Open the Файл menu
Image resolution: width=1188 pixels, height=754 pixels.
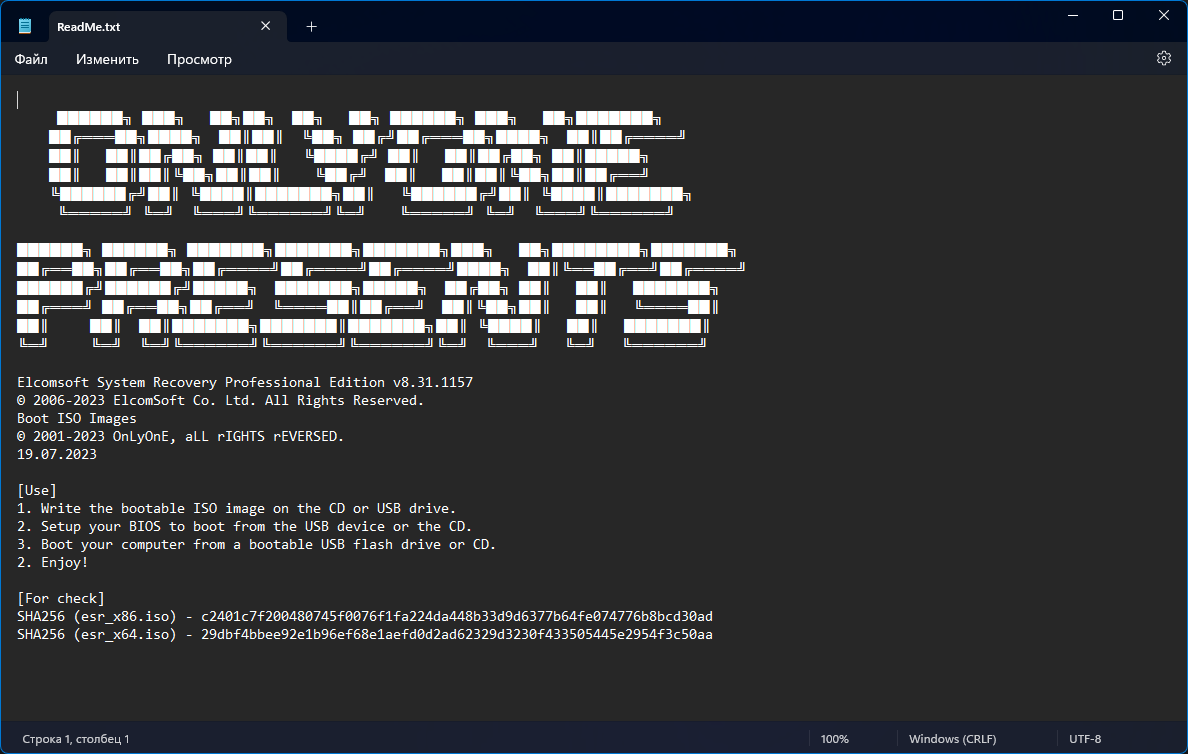pyautogui.click(x=31, y=59)
